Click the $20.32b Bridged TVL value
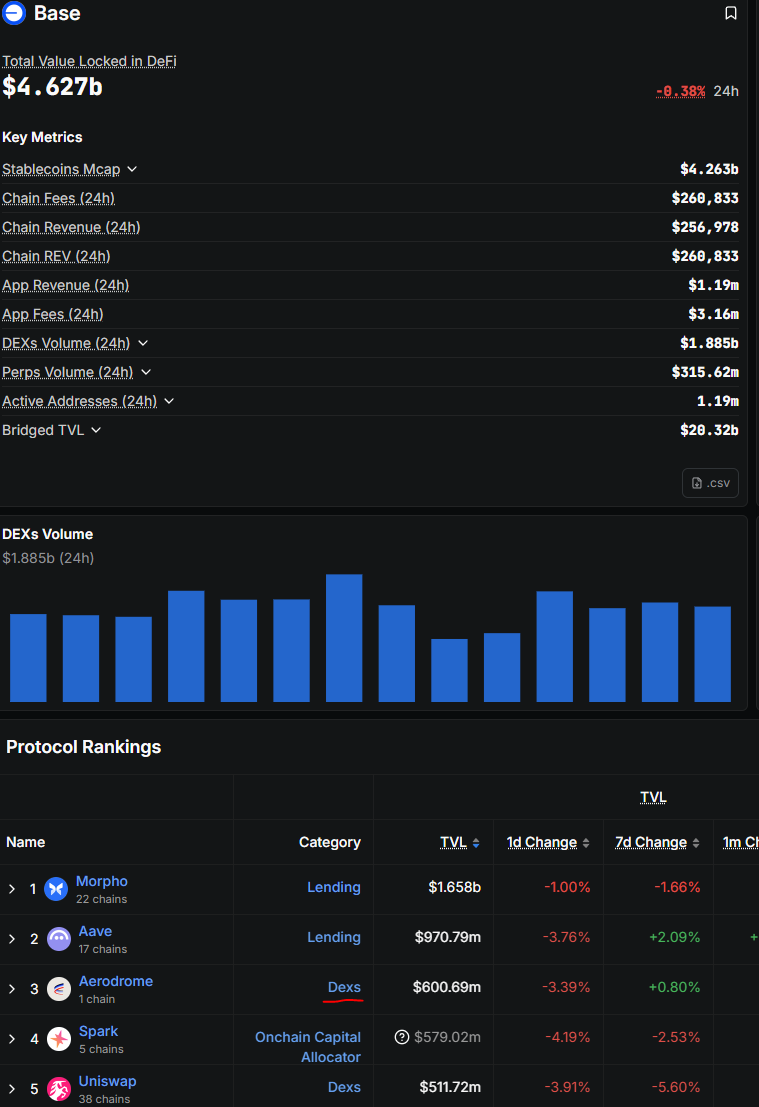759x1107 pixels. [x=710, y=430]
